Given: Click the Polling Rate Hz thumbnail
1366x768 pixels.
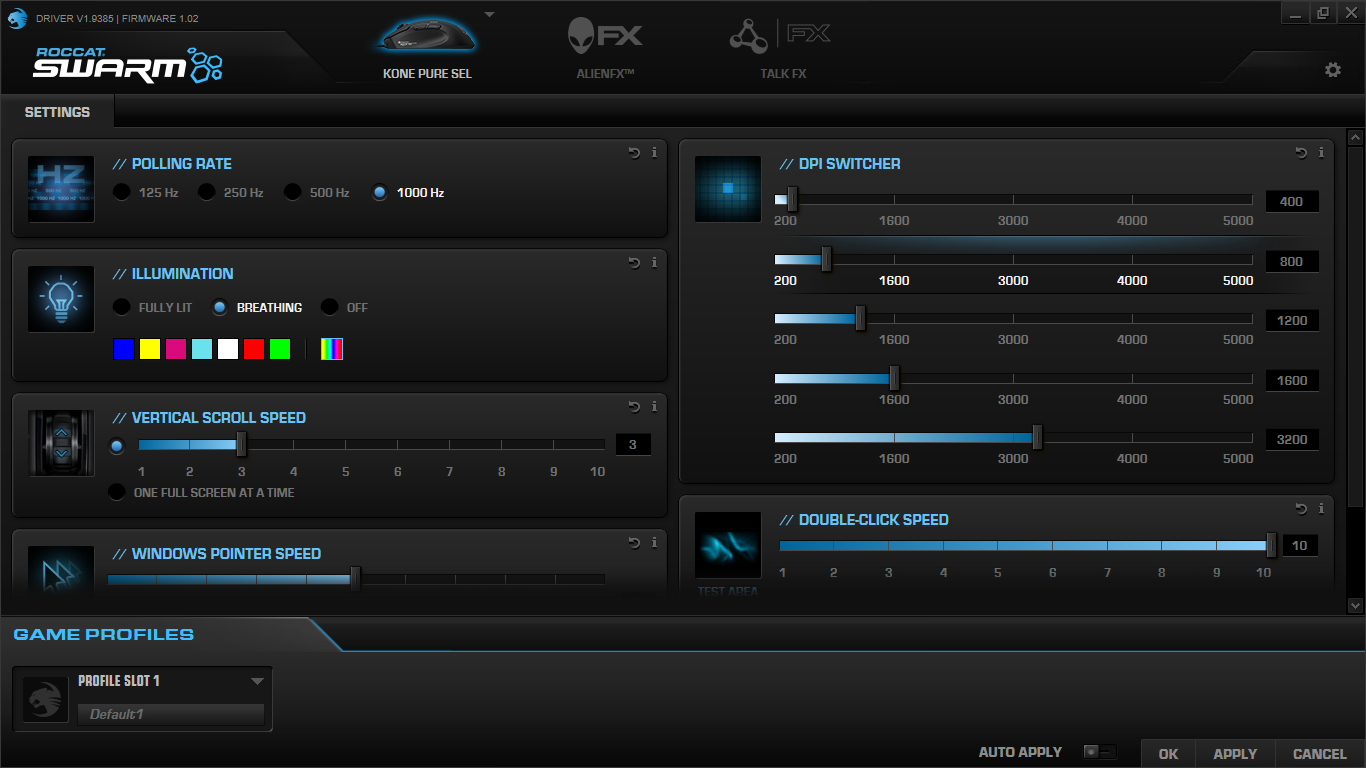Looking at the screenshot, I should point(61,189).
